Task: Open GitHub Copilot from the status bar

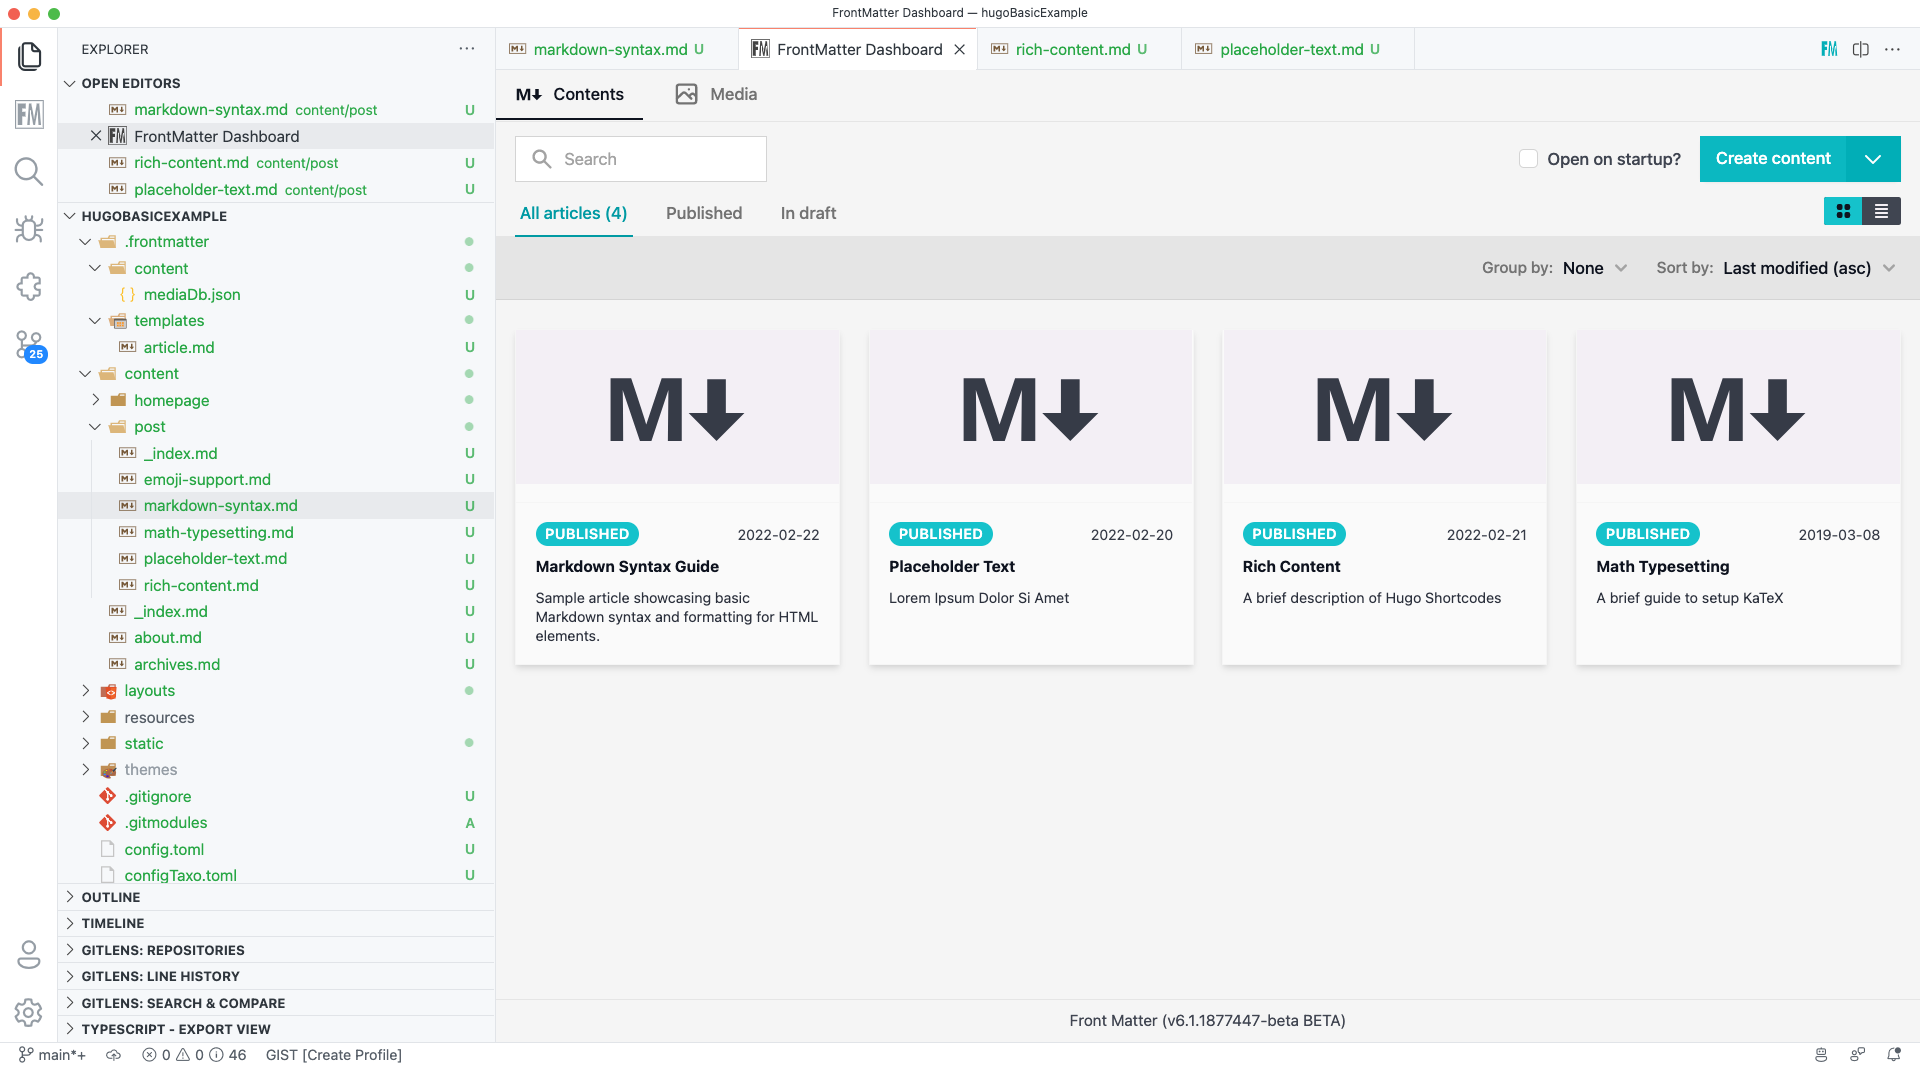Action: point(1820,1055)
